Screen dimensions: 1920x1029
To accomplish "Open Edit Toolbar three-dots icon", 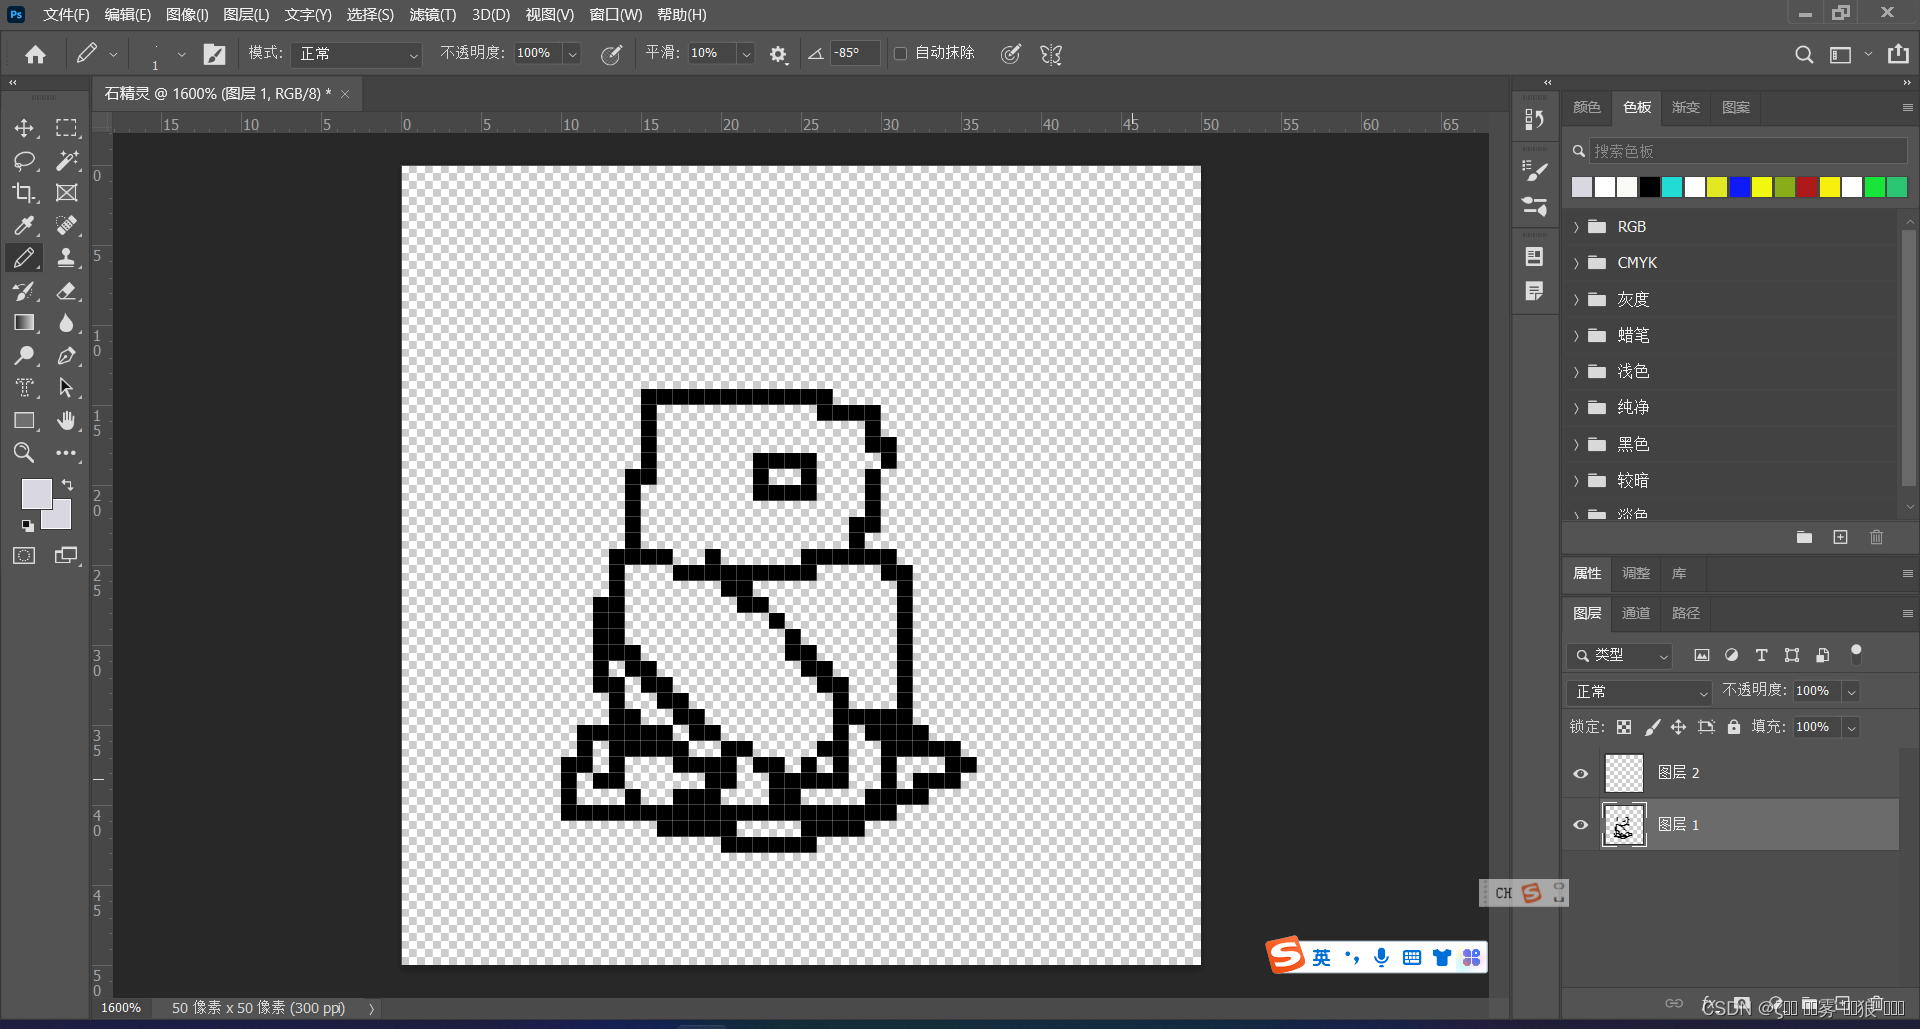I will coord(66,453).
